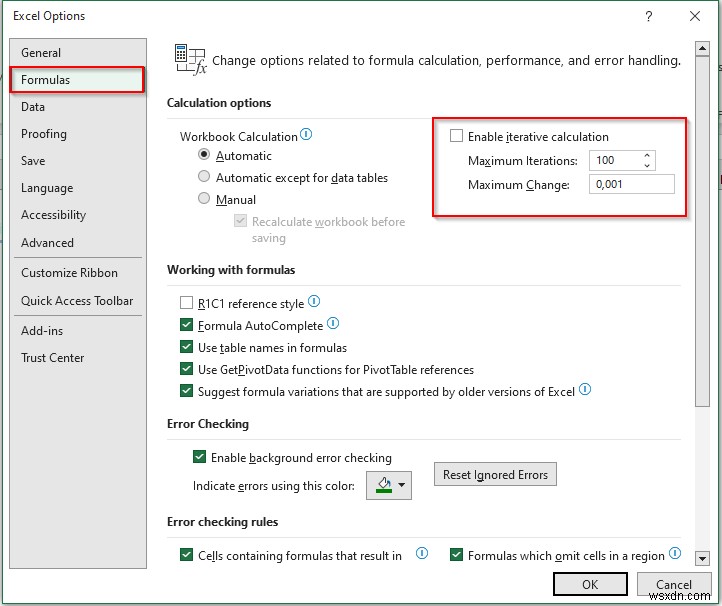Select Formulas category in sidebar
Viewport: 722px width, 606px height.
[x=78, y=80]
